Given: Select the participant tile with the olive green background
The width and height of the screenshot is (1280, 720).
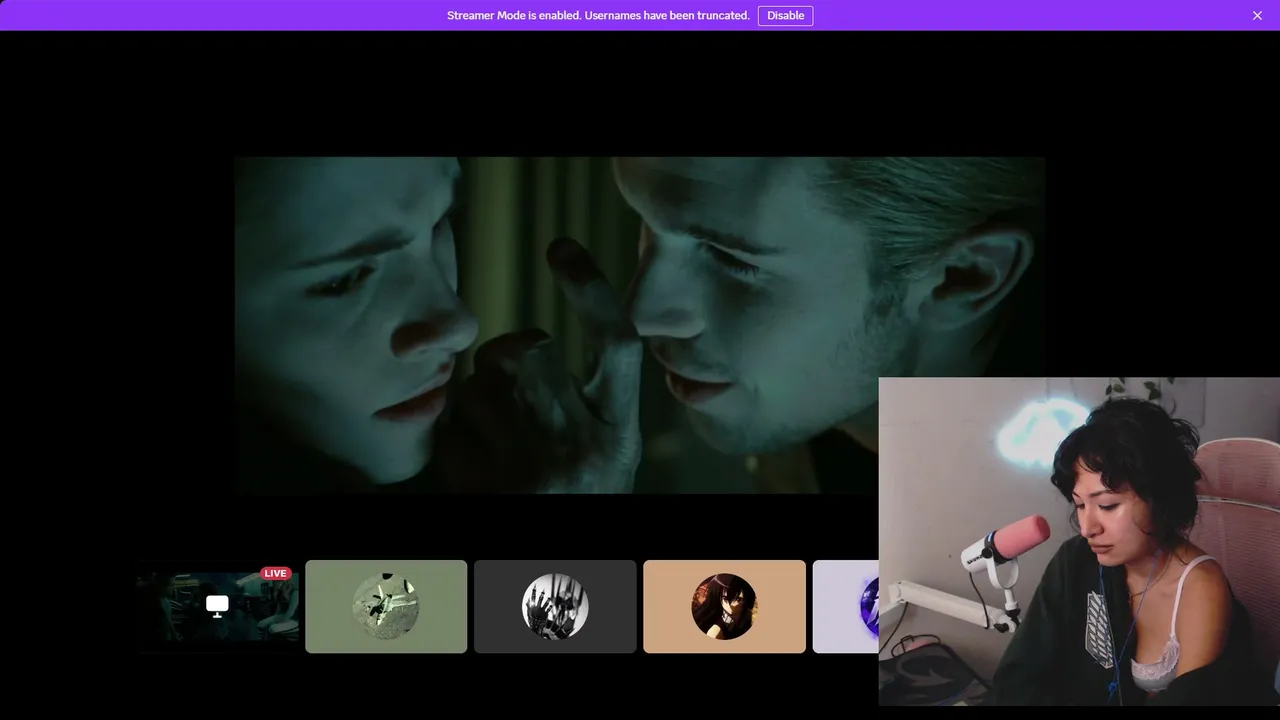Looking at the screenshot, I should coord(386,606).
